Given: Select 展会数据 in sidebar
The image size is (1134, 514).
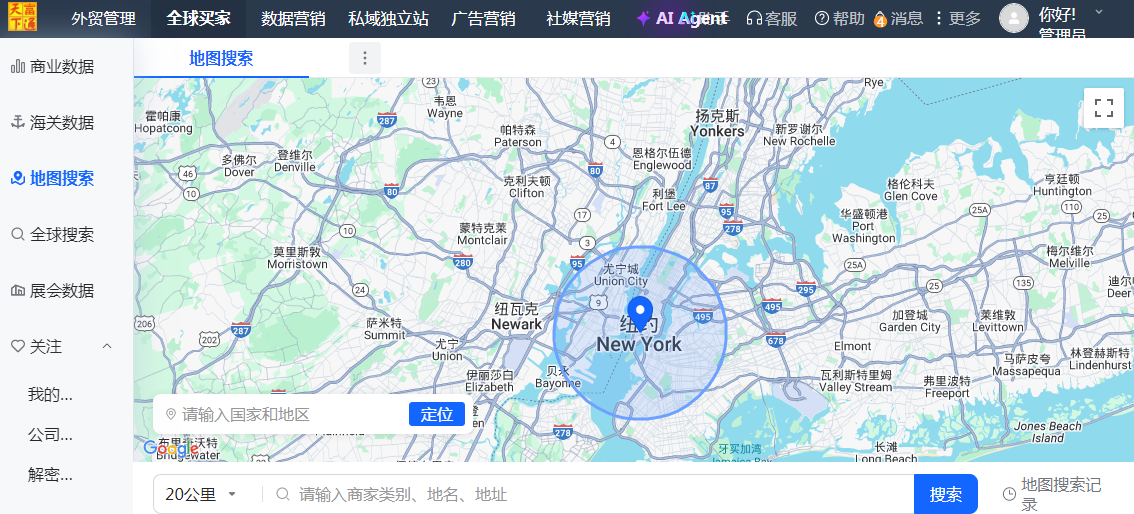Looking at the screenshot, I should [x=53, y=291].
